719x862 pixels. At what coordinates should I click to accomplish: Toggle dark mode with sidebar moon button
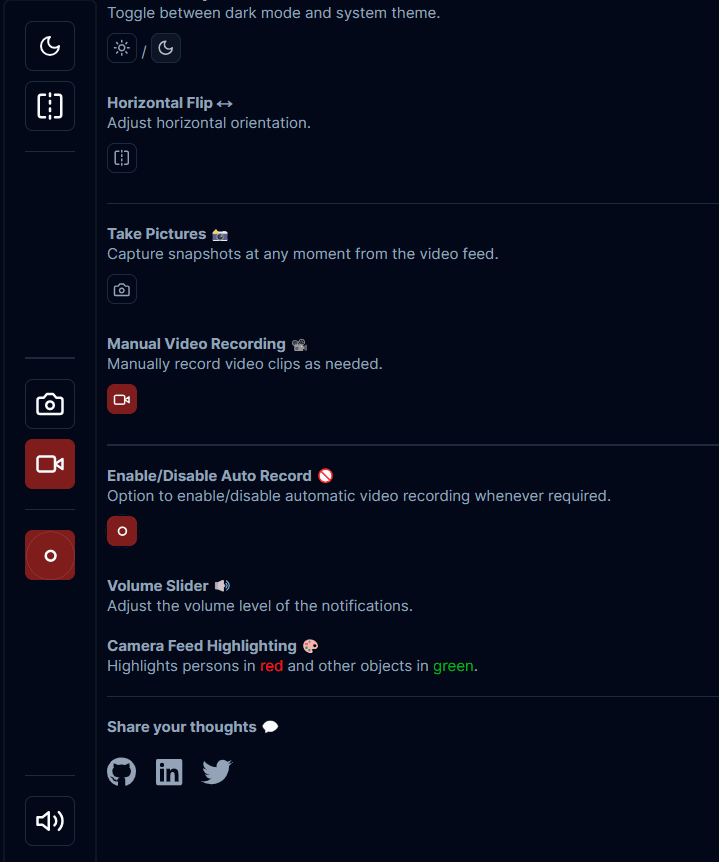50,46
